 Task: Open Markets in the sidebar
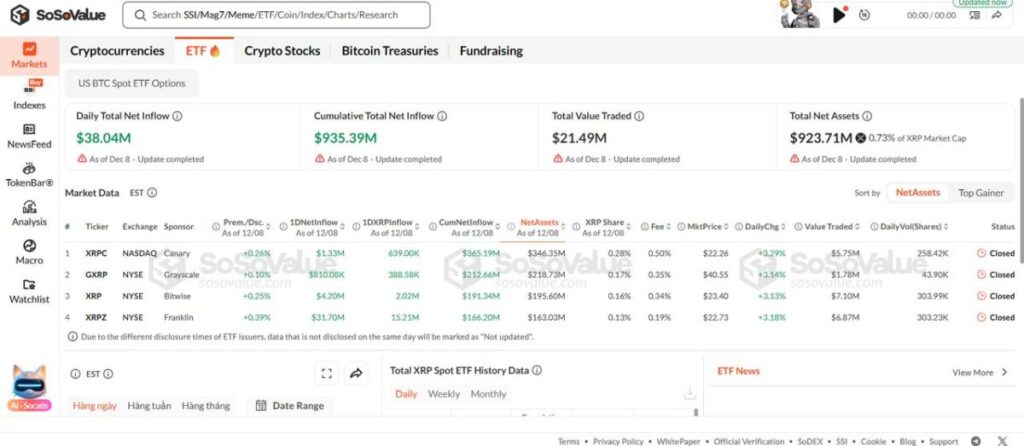coord(29,56)
